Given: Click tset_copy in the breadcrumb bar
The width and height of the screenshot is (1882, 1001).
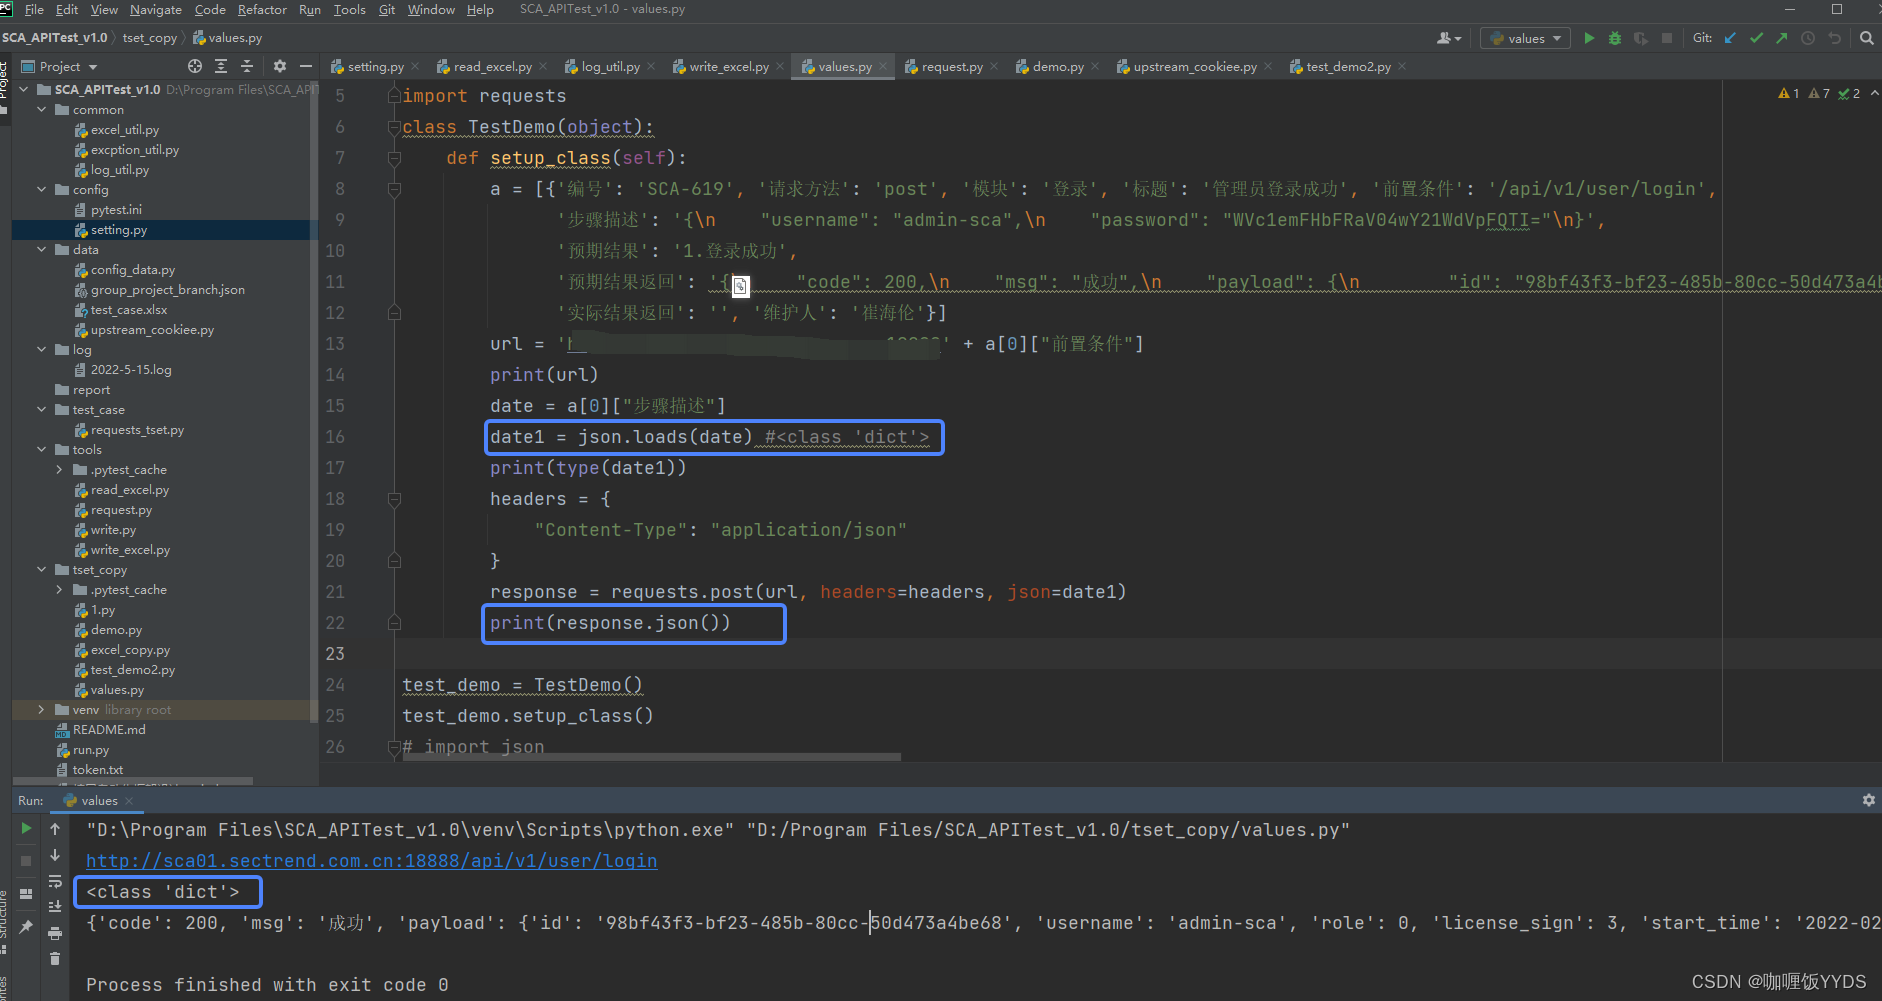Looking at the screenshot, I should [150, 38].
